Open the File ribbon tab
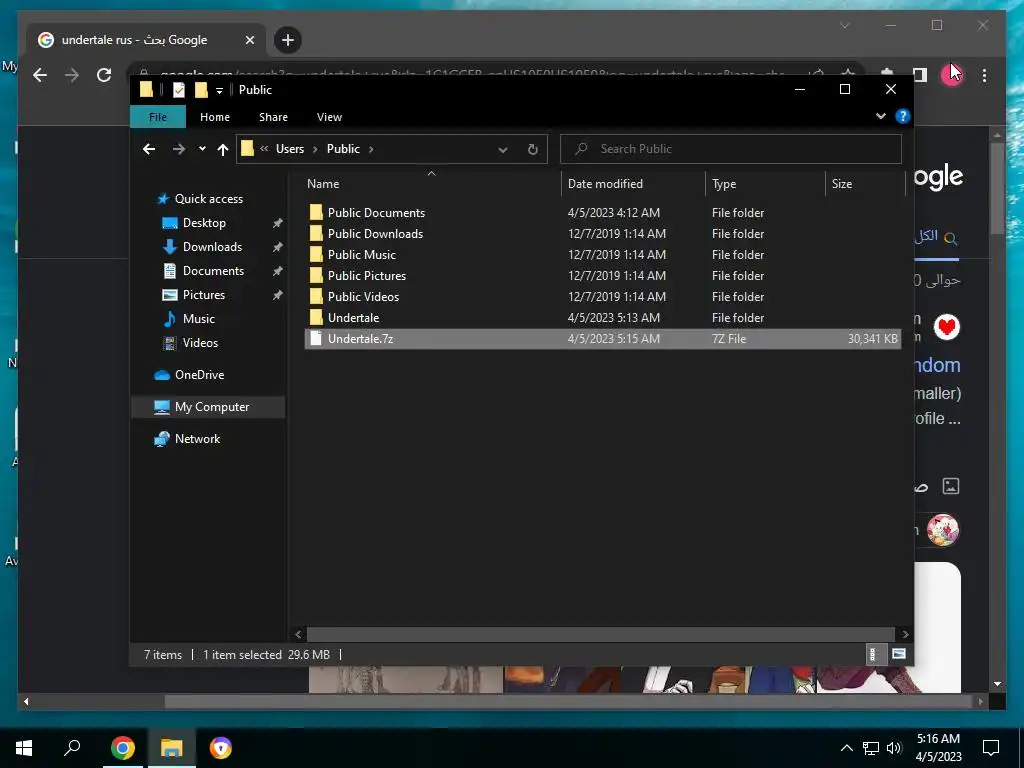1024x768 pixels. tap(158, 117)
